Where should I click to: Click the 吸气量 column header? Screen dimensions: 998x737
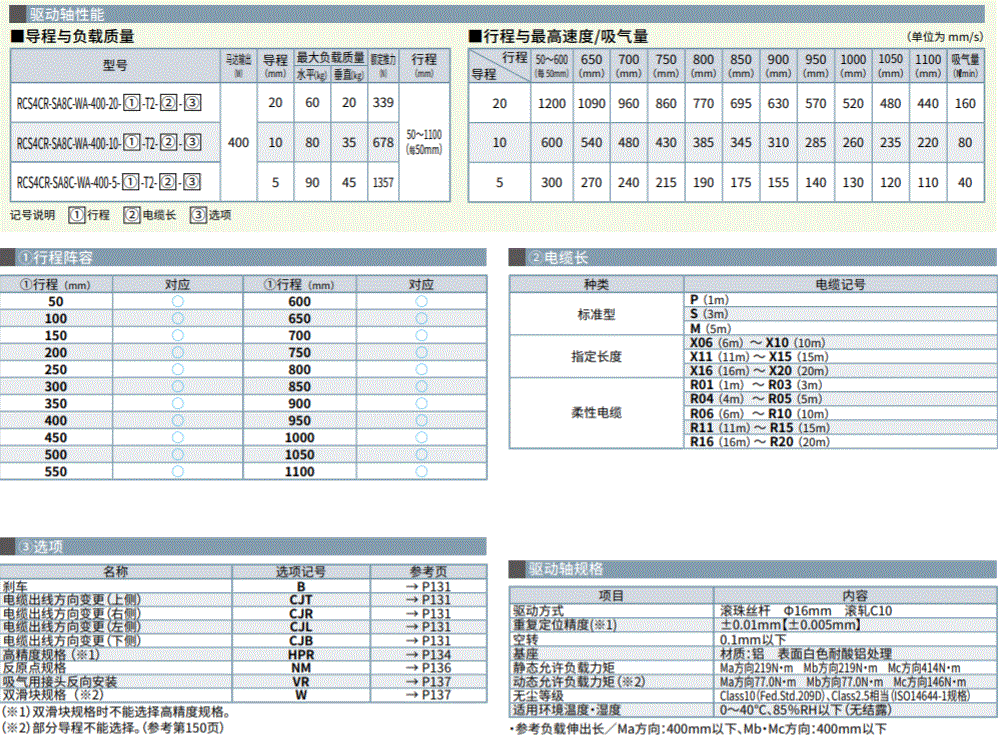tap(965, 66)
